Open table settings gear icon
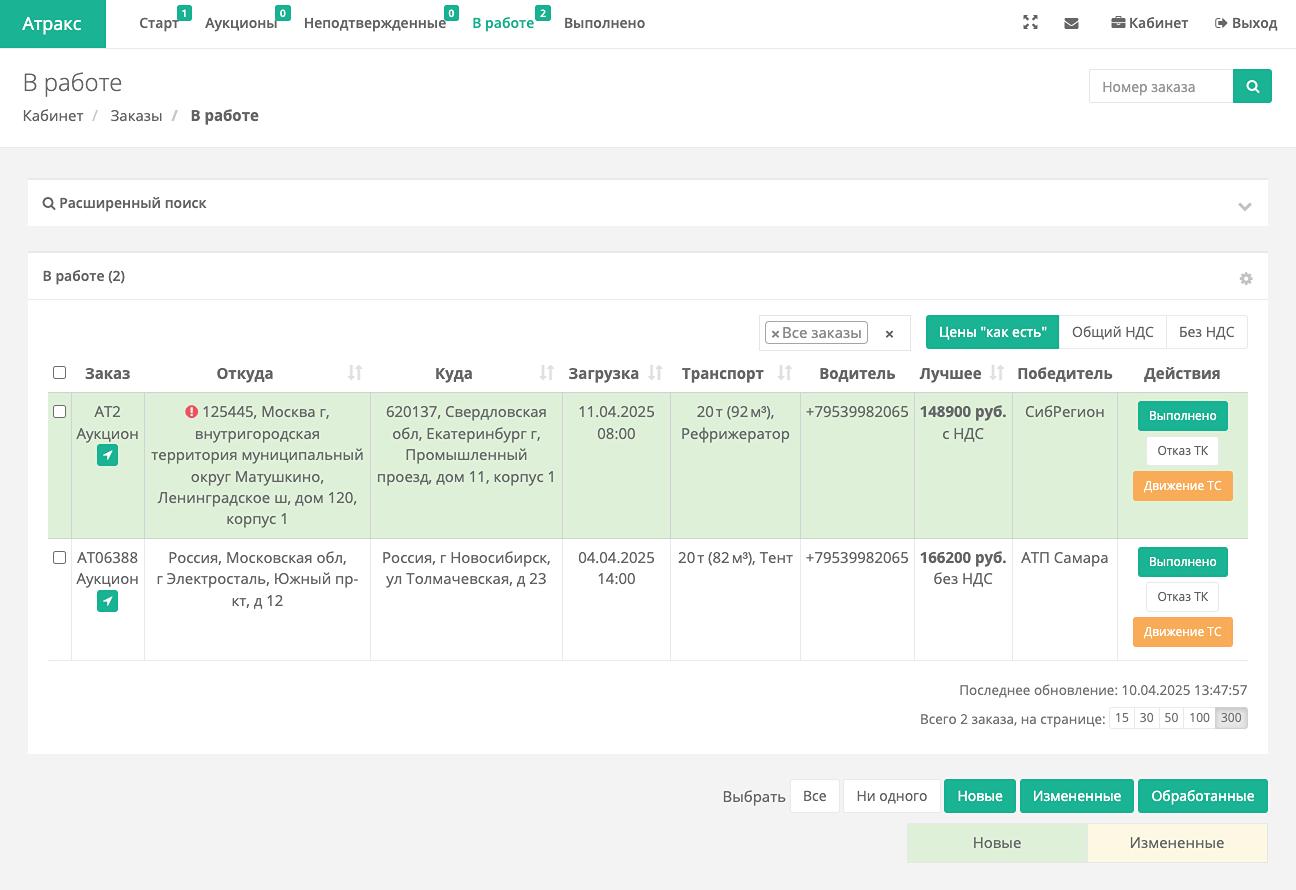 [x=1245, y=279]
